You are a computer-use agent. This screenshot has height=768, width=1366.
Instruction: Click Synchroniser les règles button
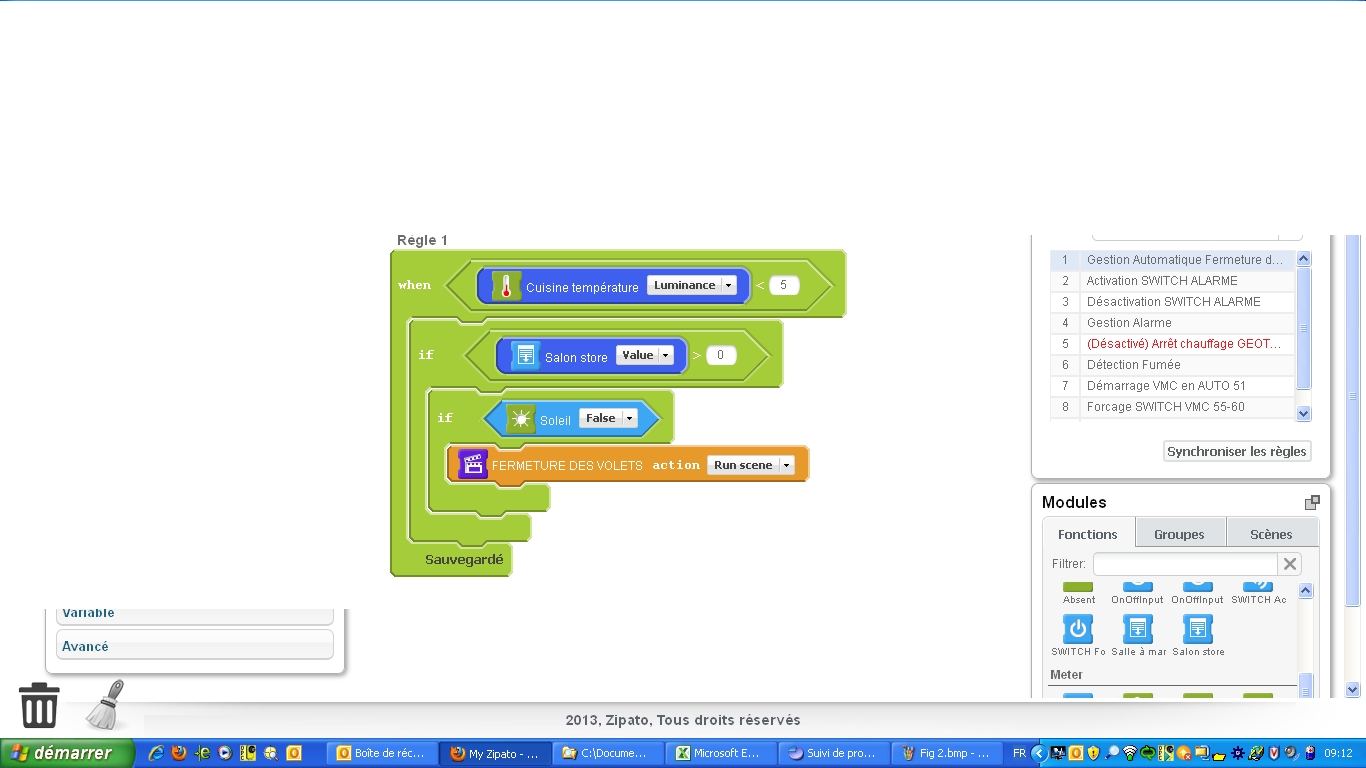[1237, 451]
